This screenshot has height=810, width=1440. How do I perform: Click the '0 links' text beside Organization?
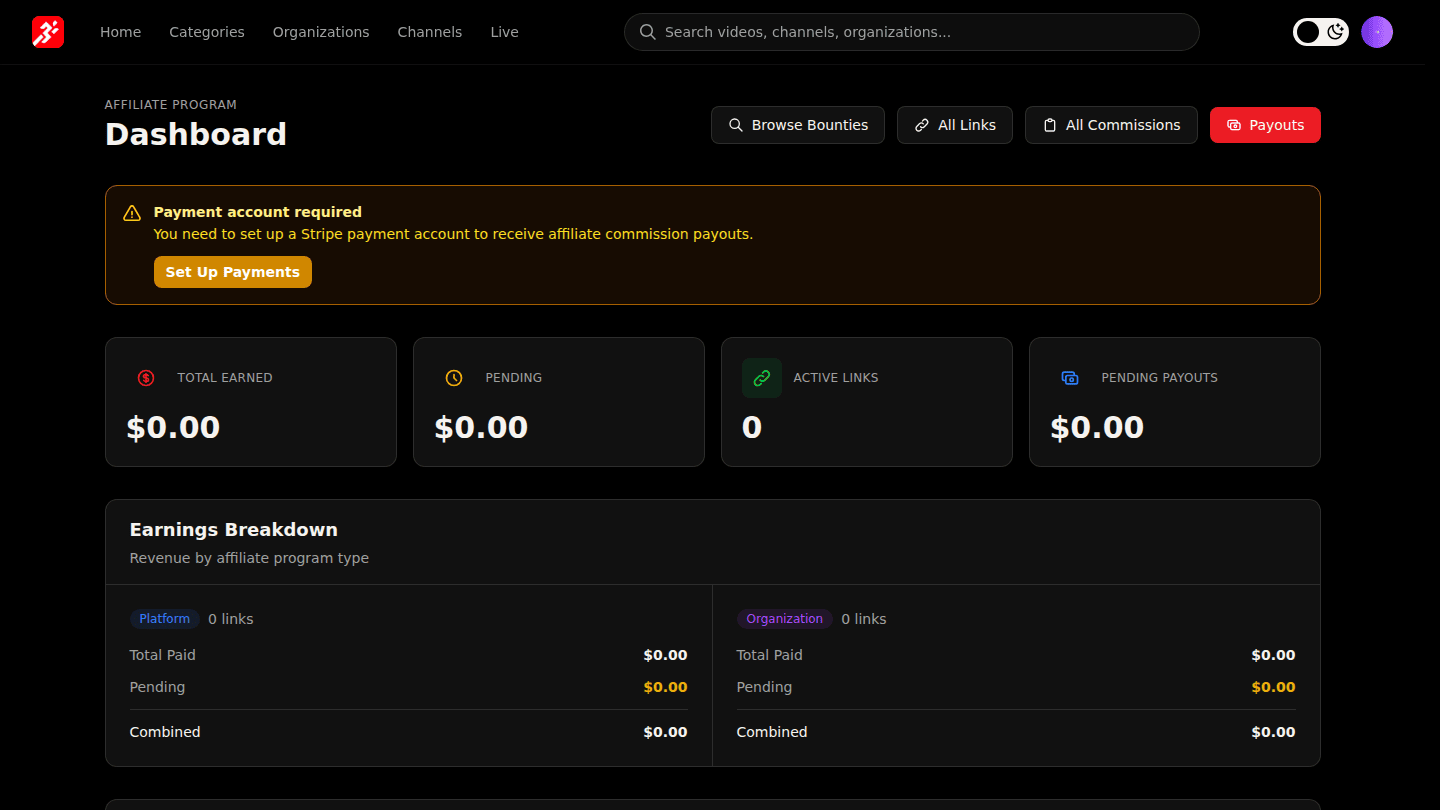pyautogui.click(x=864, y=619)
